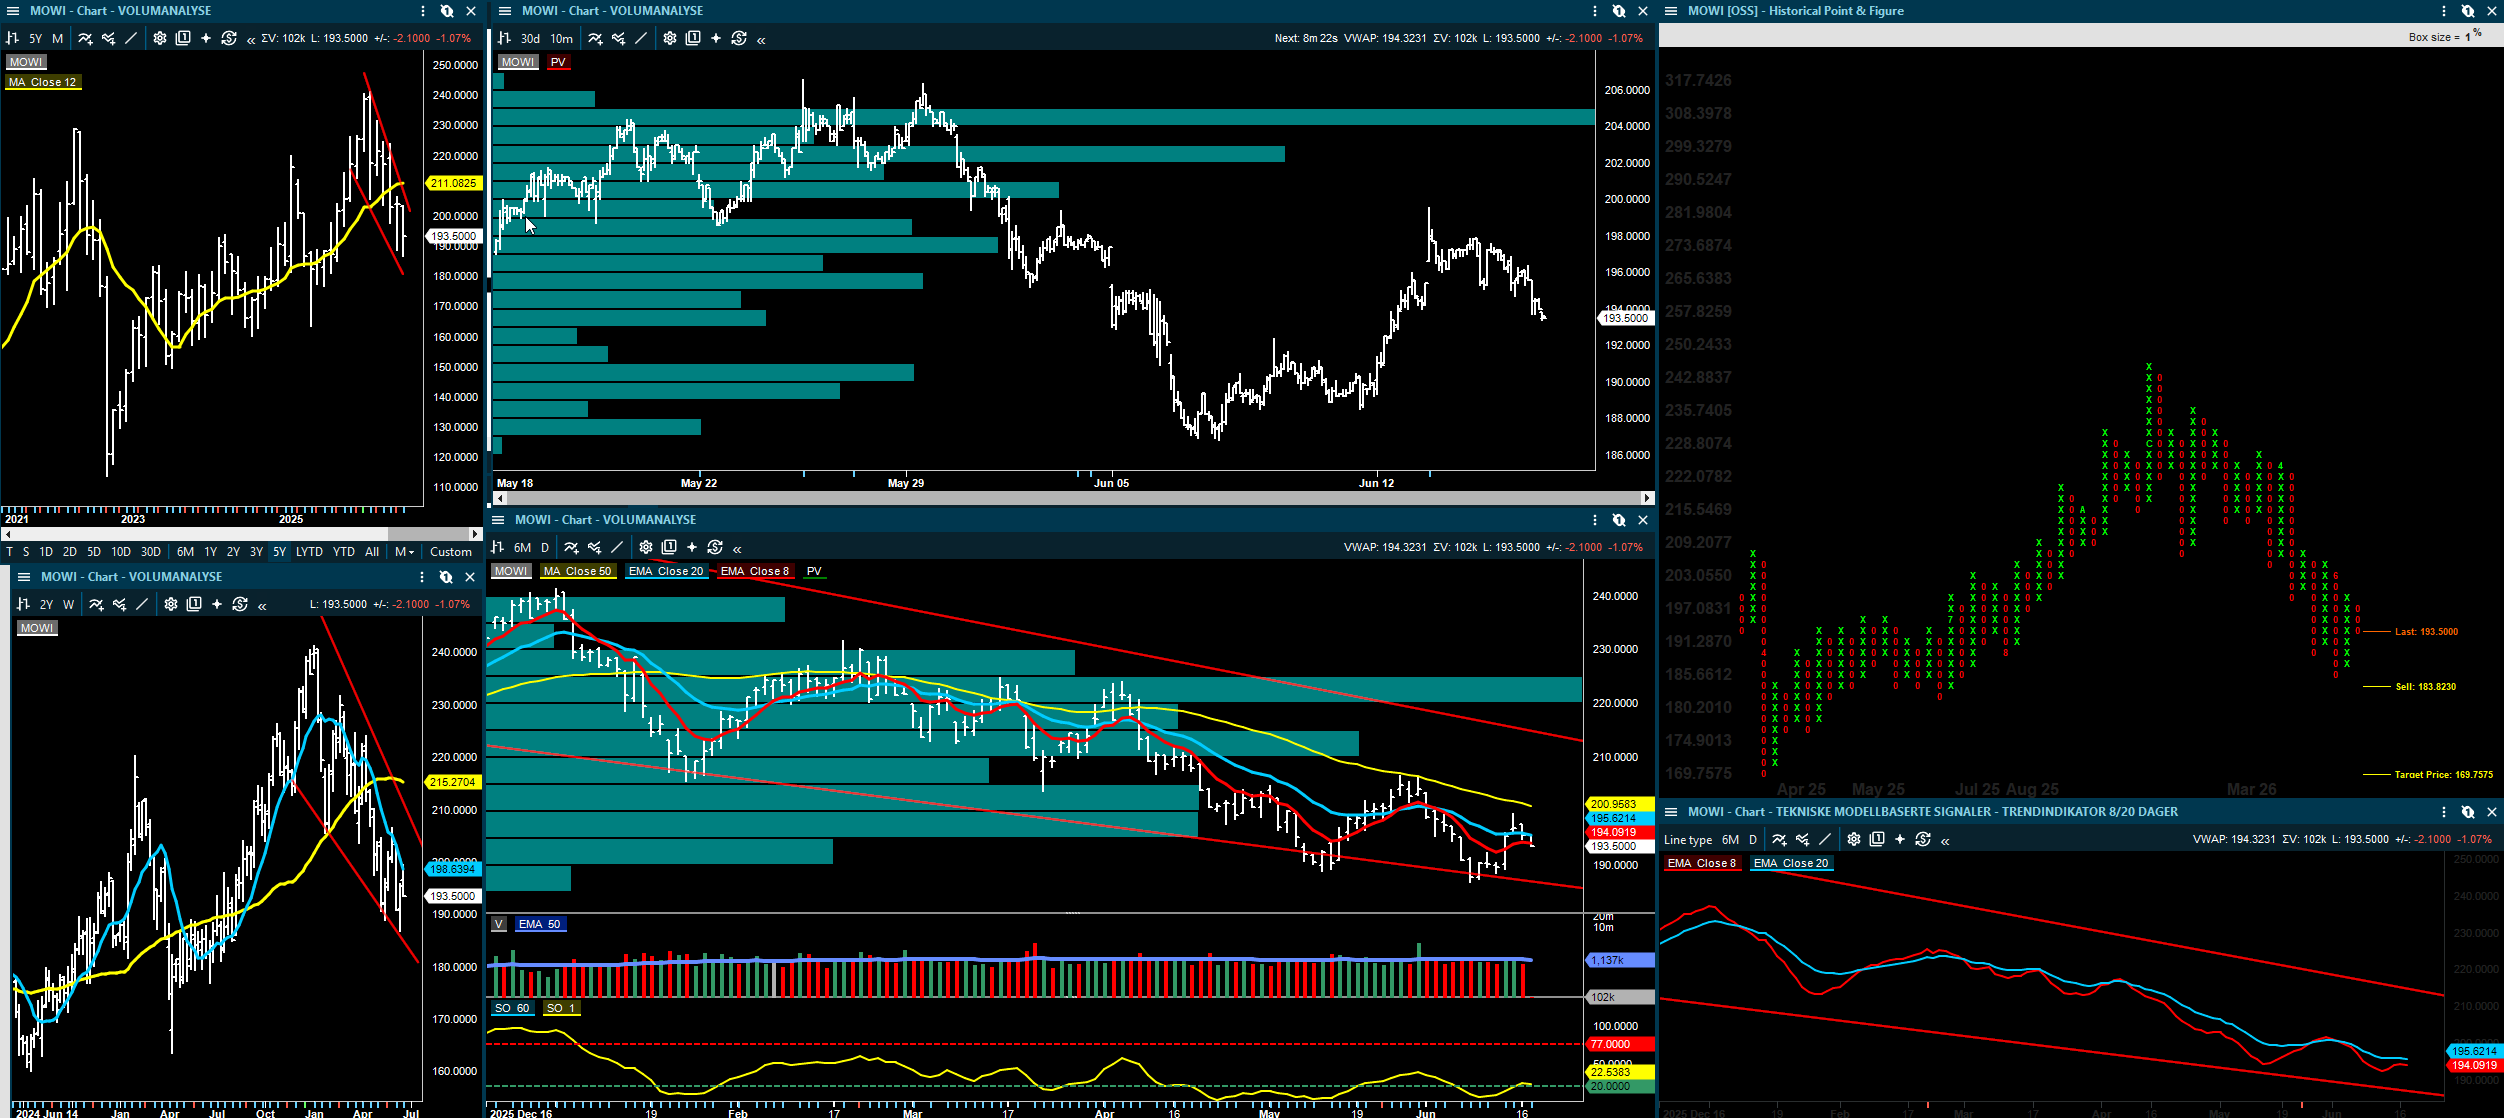Open hamburger menu of 6M daily chart
Screen dimensions: 2504x1118
498,520
